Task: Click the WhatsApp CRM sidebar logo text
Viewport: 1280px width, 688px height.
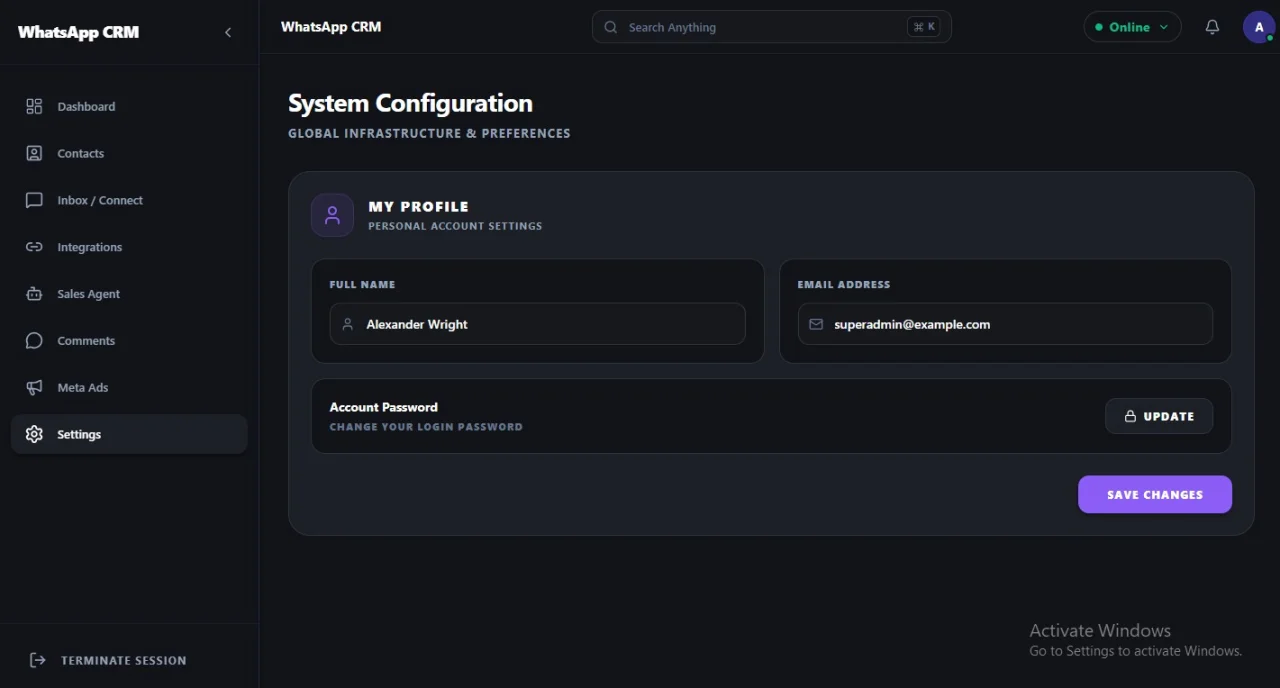Action: coord(78,32)
